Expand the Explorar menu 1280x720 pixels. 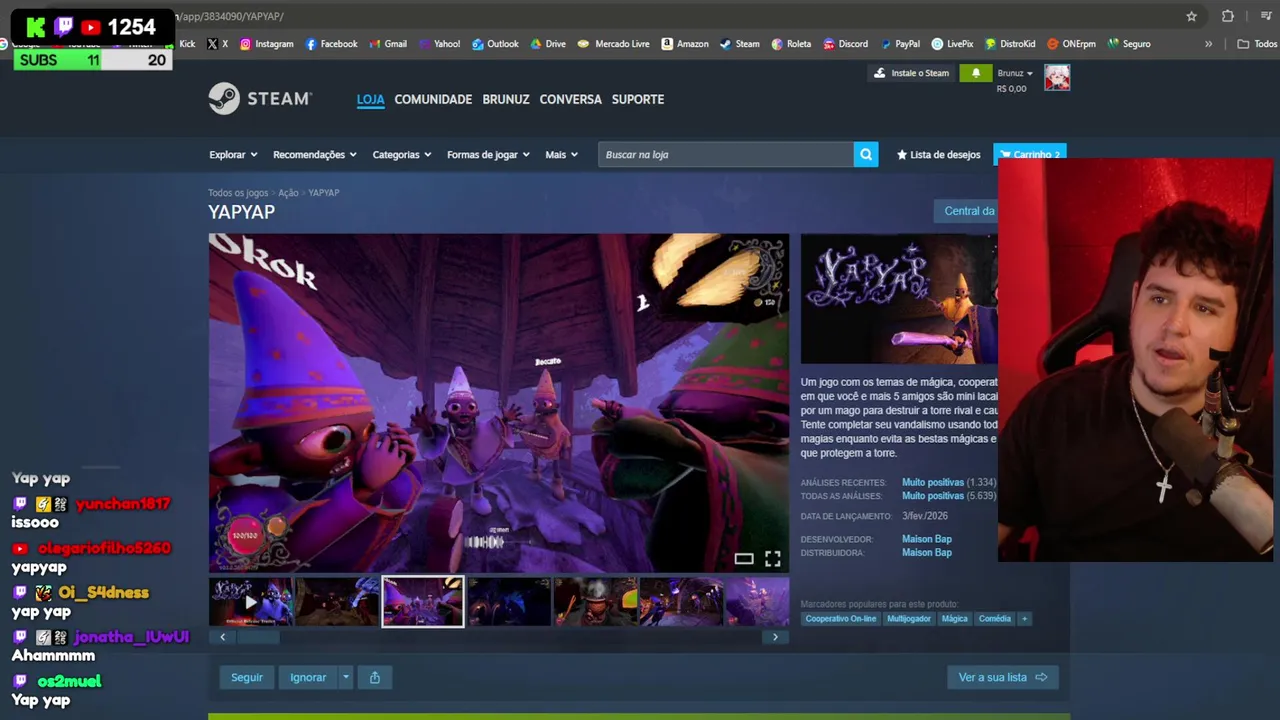(233, 154)
